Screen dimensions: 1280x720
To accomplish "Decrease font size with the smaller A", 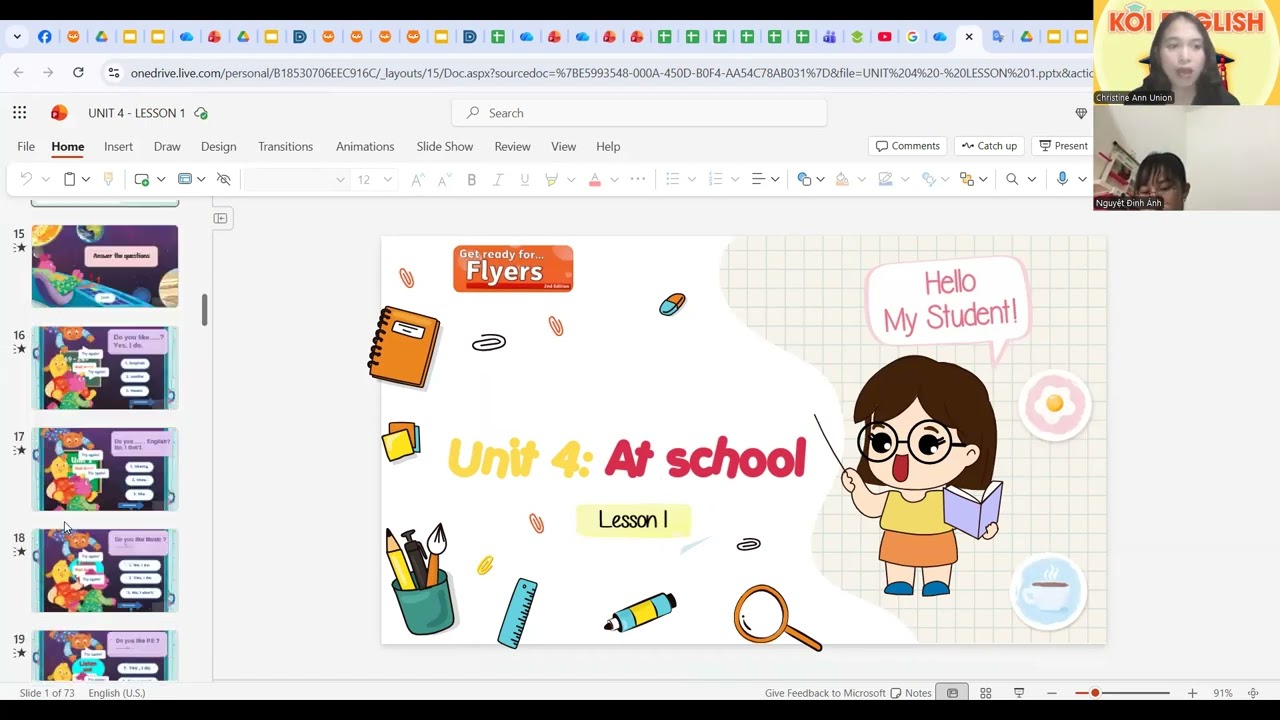I will [444, 179].
